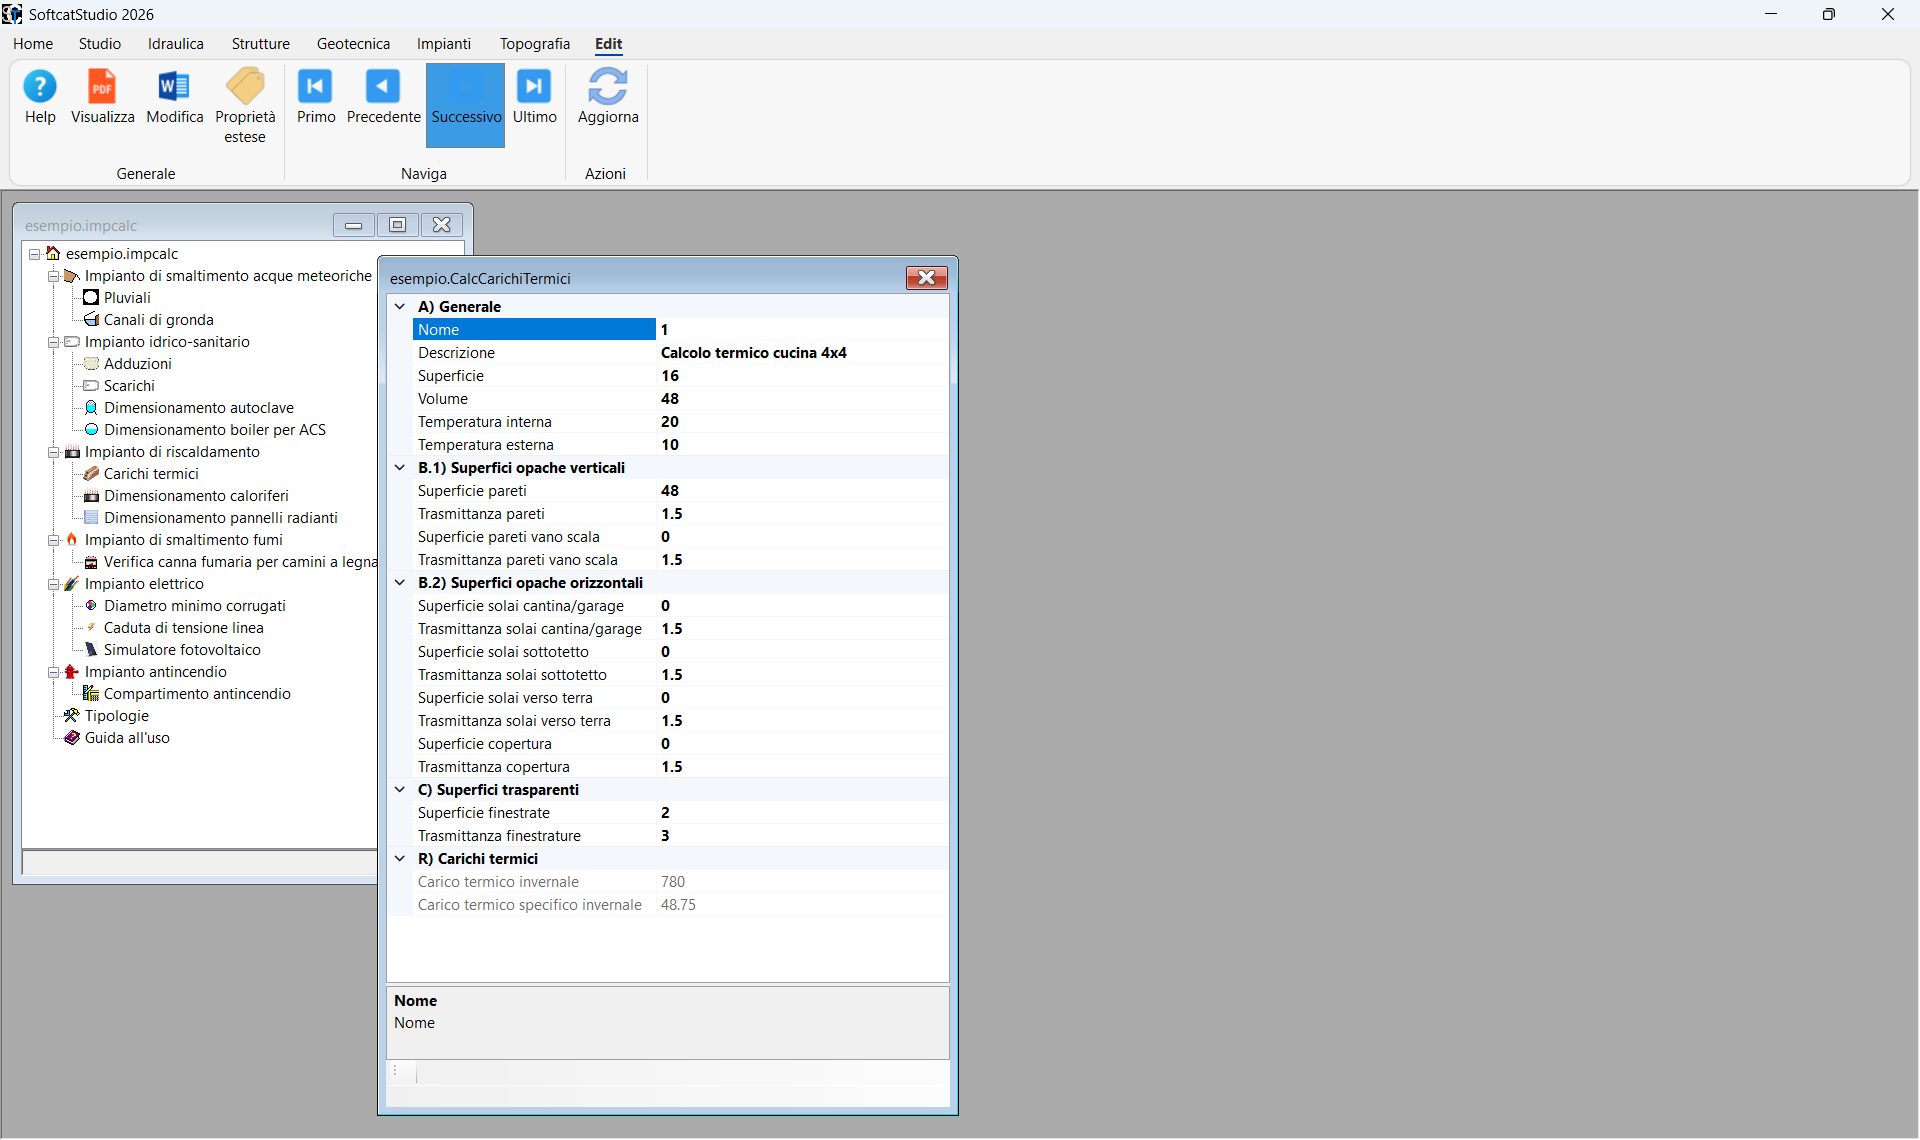Select the Edit ribbon tab
This screenshot has height=1140, width=1920.
[x=608, y=44]
